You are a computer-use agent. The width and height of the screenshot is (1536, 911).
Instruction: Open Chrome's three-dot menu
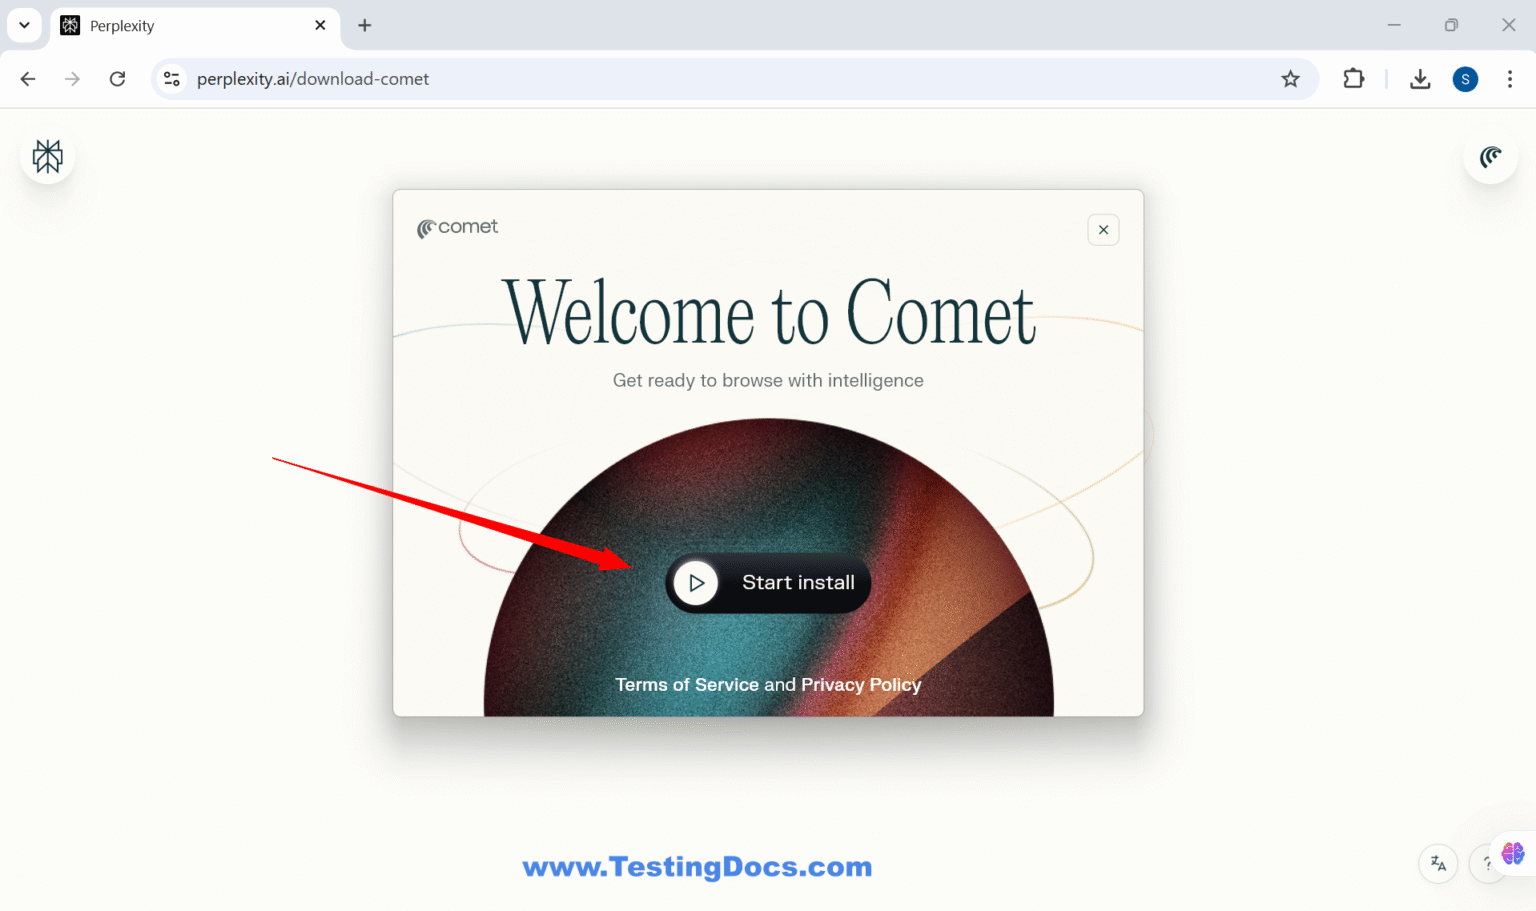1511,79
